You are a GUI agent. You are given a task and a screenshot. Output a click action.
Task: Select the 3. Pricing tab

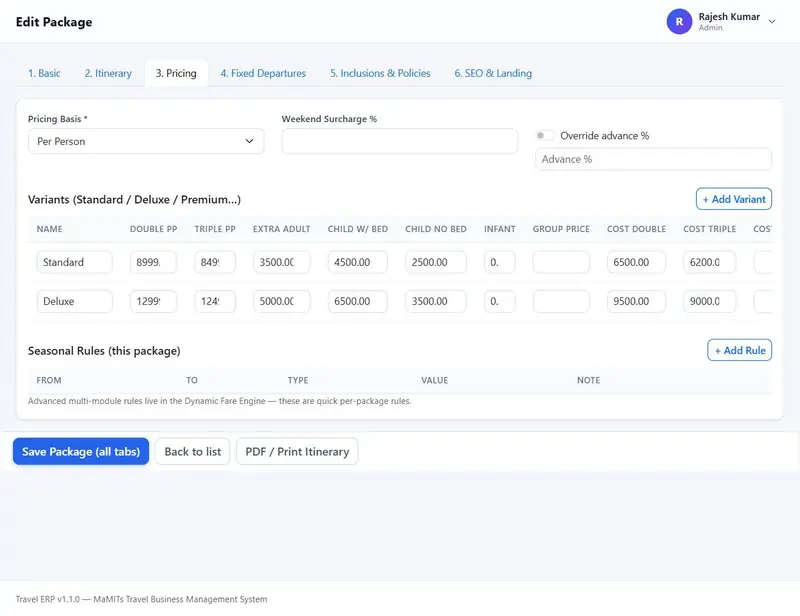coord(176,73)
